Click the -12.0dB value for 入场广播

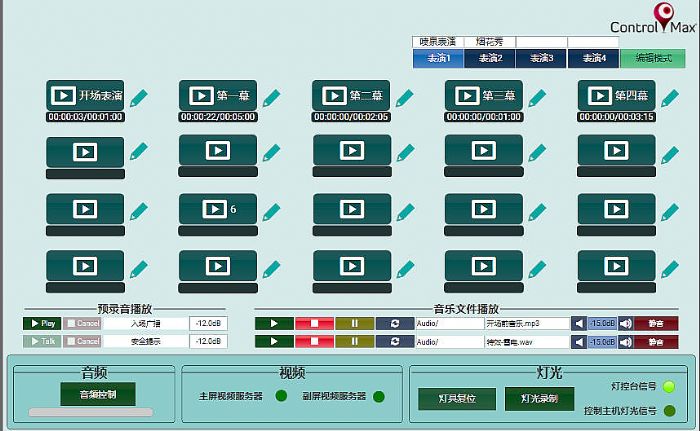[208, 323]
